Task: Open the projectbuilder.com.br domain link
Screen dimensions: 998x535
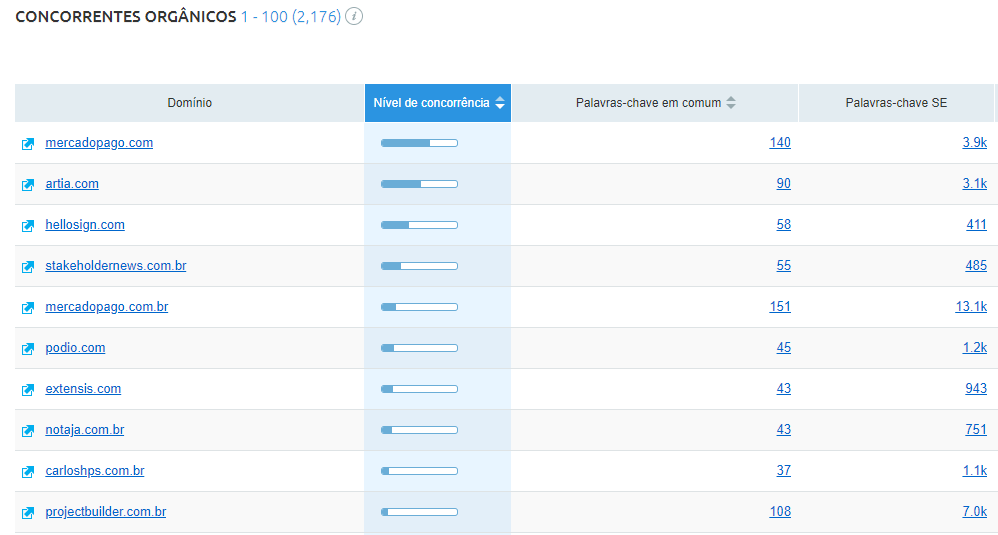Action: (x=106, y=511)
